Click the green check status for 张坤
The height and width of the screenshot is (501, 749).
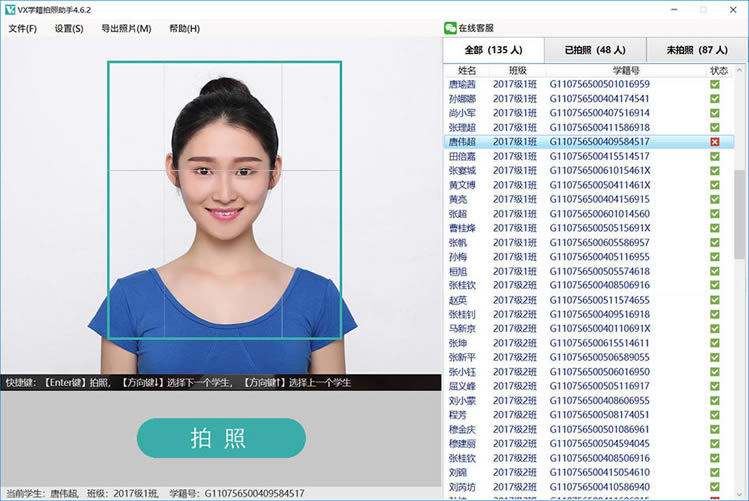pos(714,343)
